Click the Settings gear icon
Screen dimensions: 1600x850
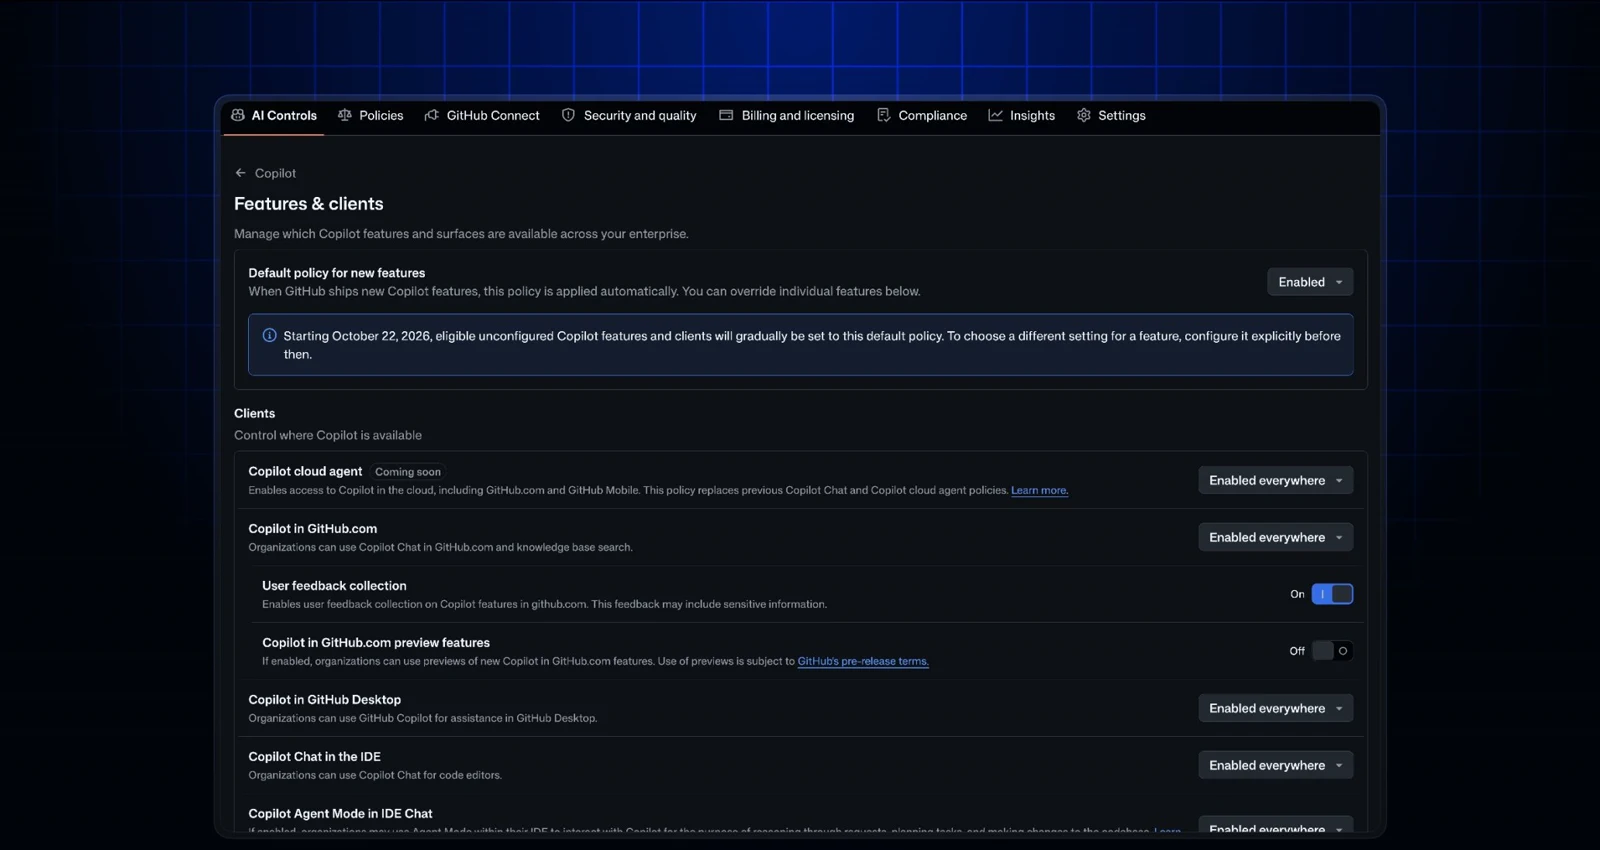tap(1083, 115)
